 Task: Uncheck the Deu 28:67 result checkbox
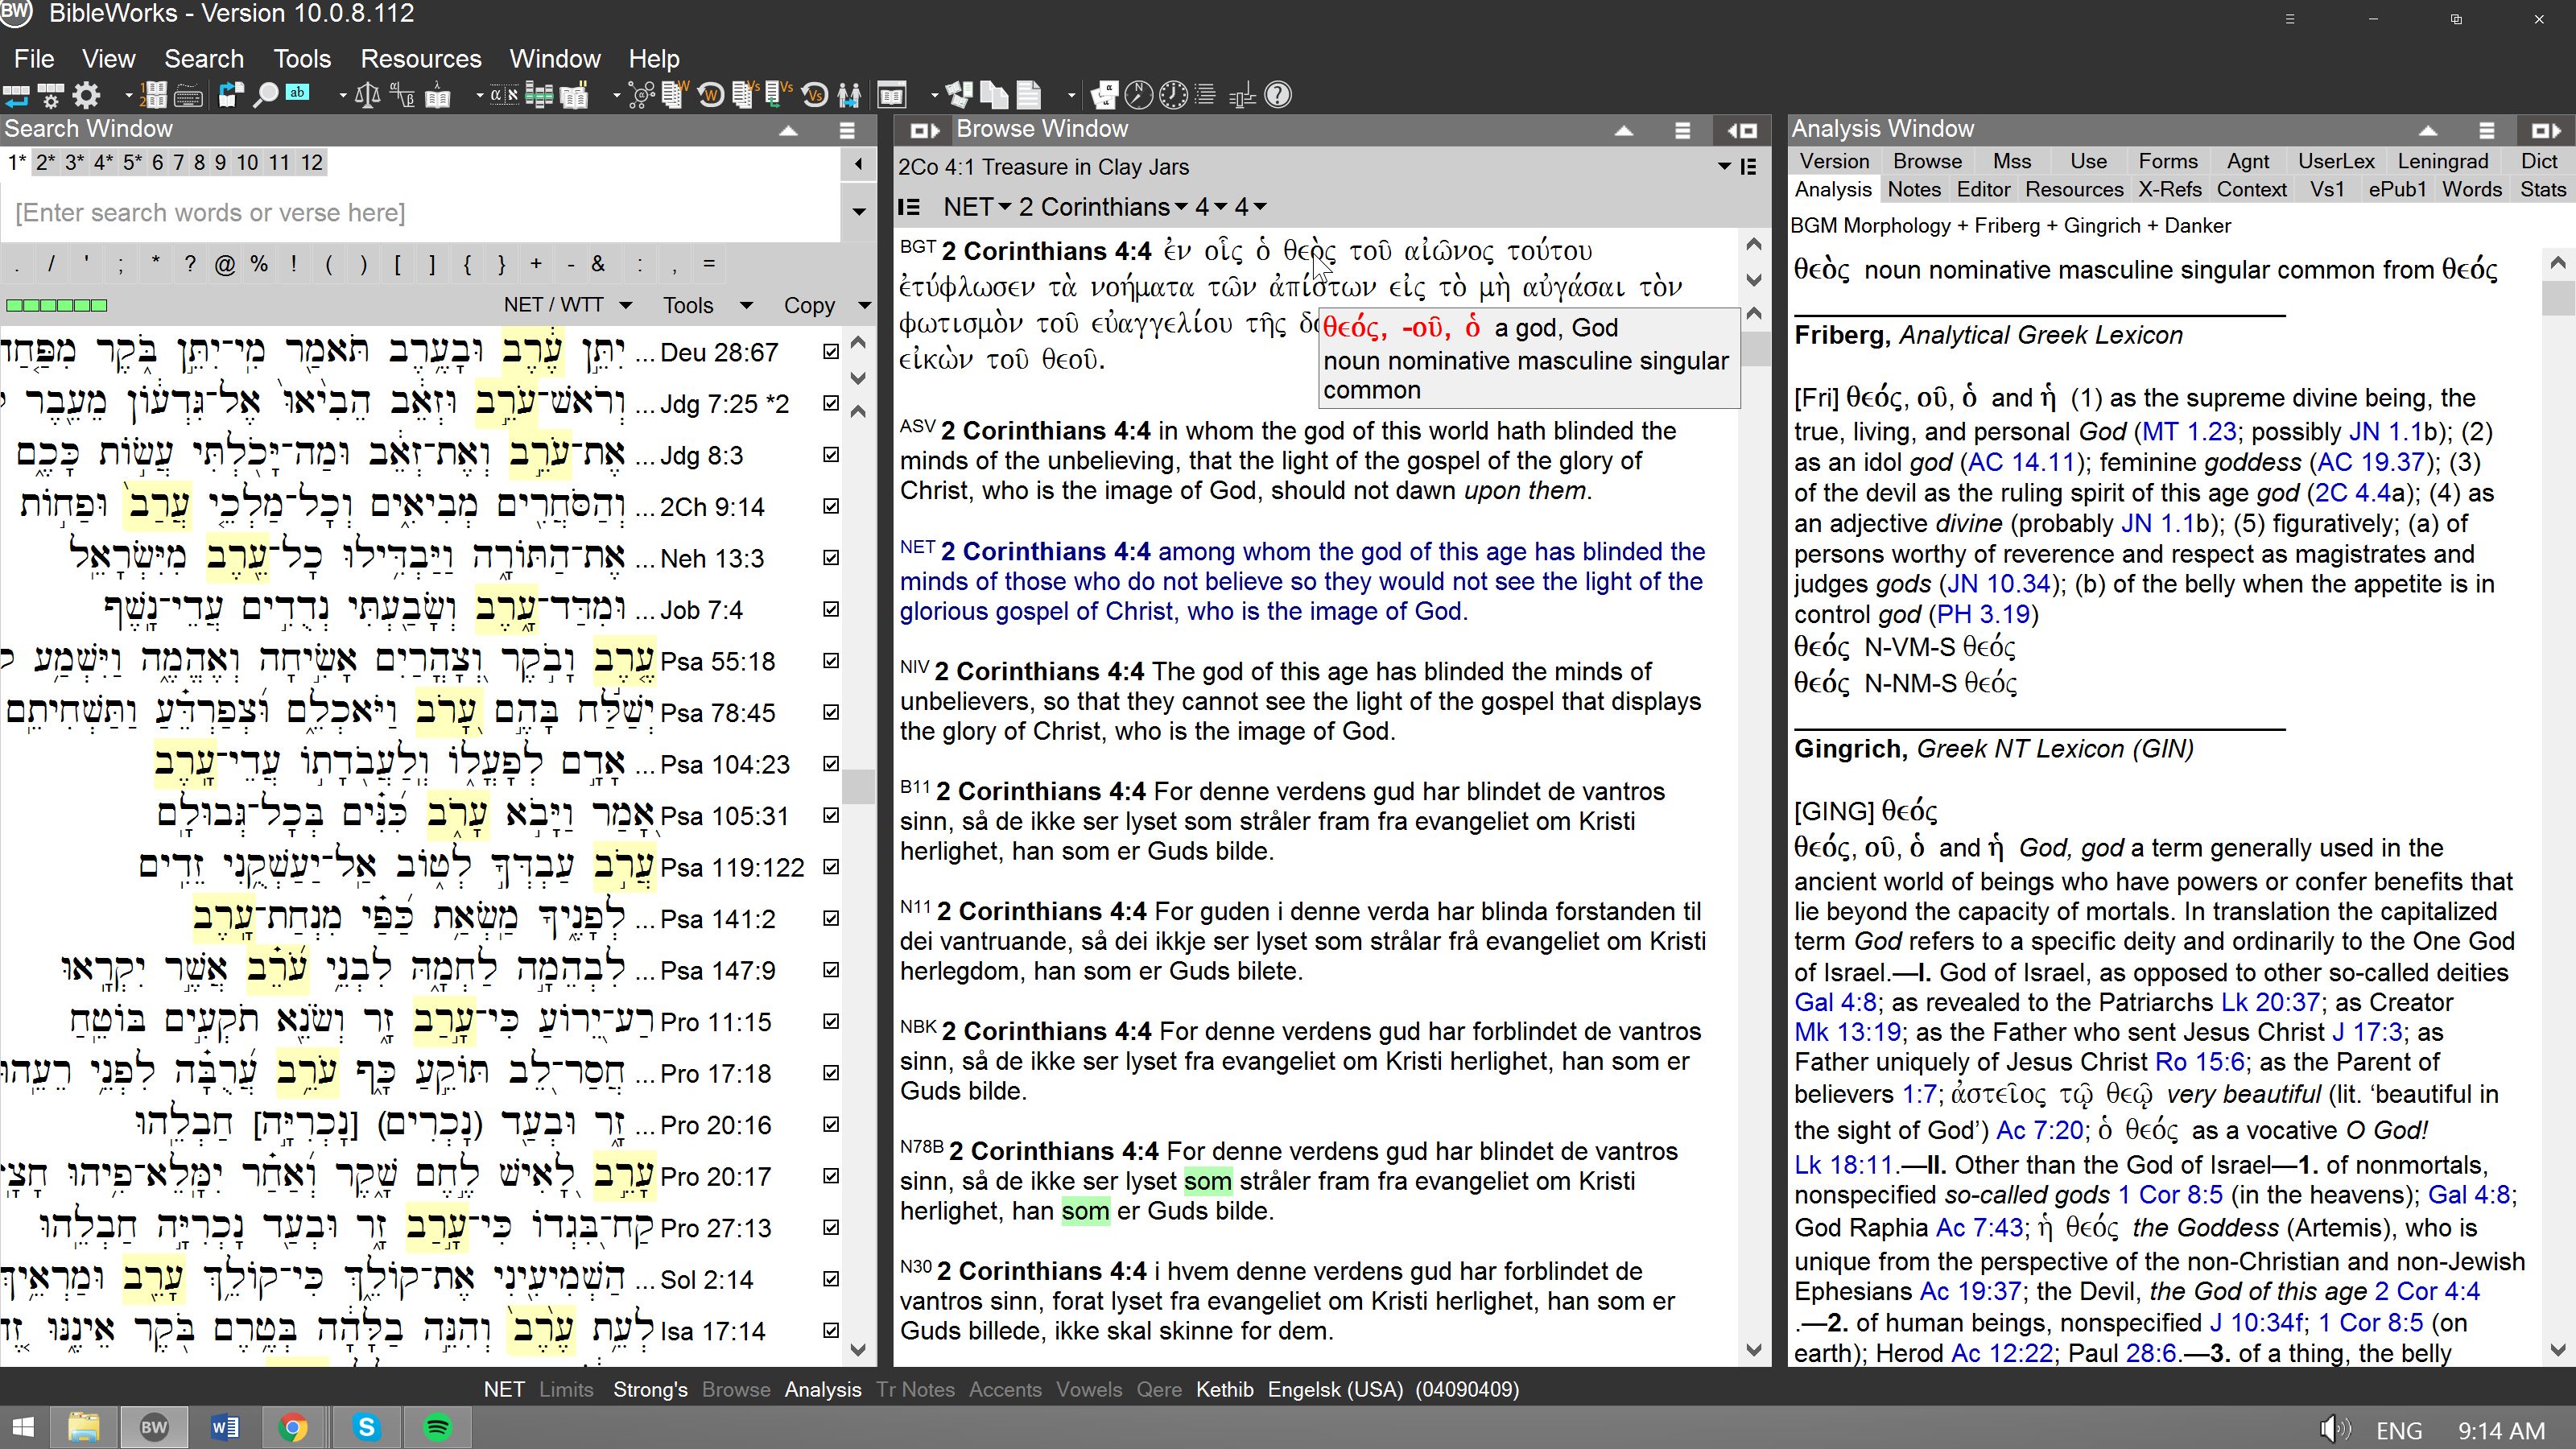coord(830,352)
